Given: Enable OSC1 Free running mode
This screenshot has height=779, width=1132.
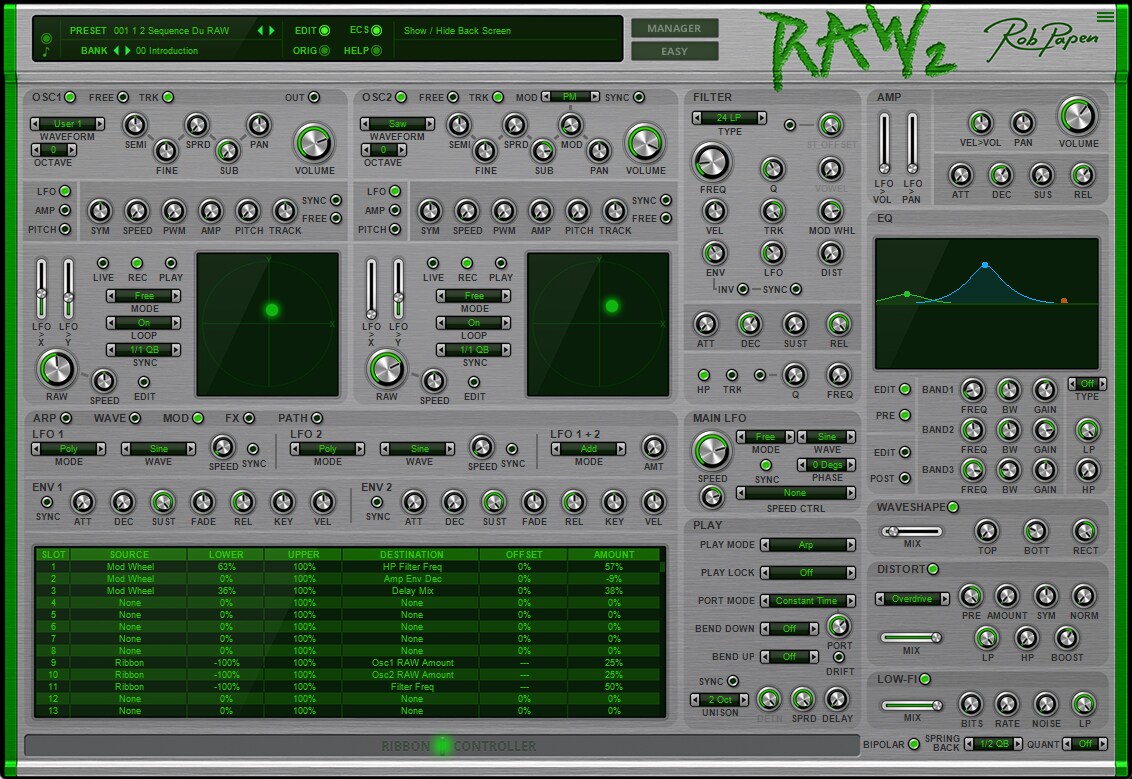Looking at the screenshot, I should click(x=123, y=97).
